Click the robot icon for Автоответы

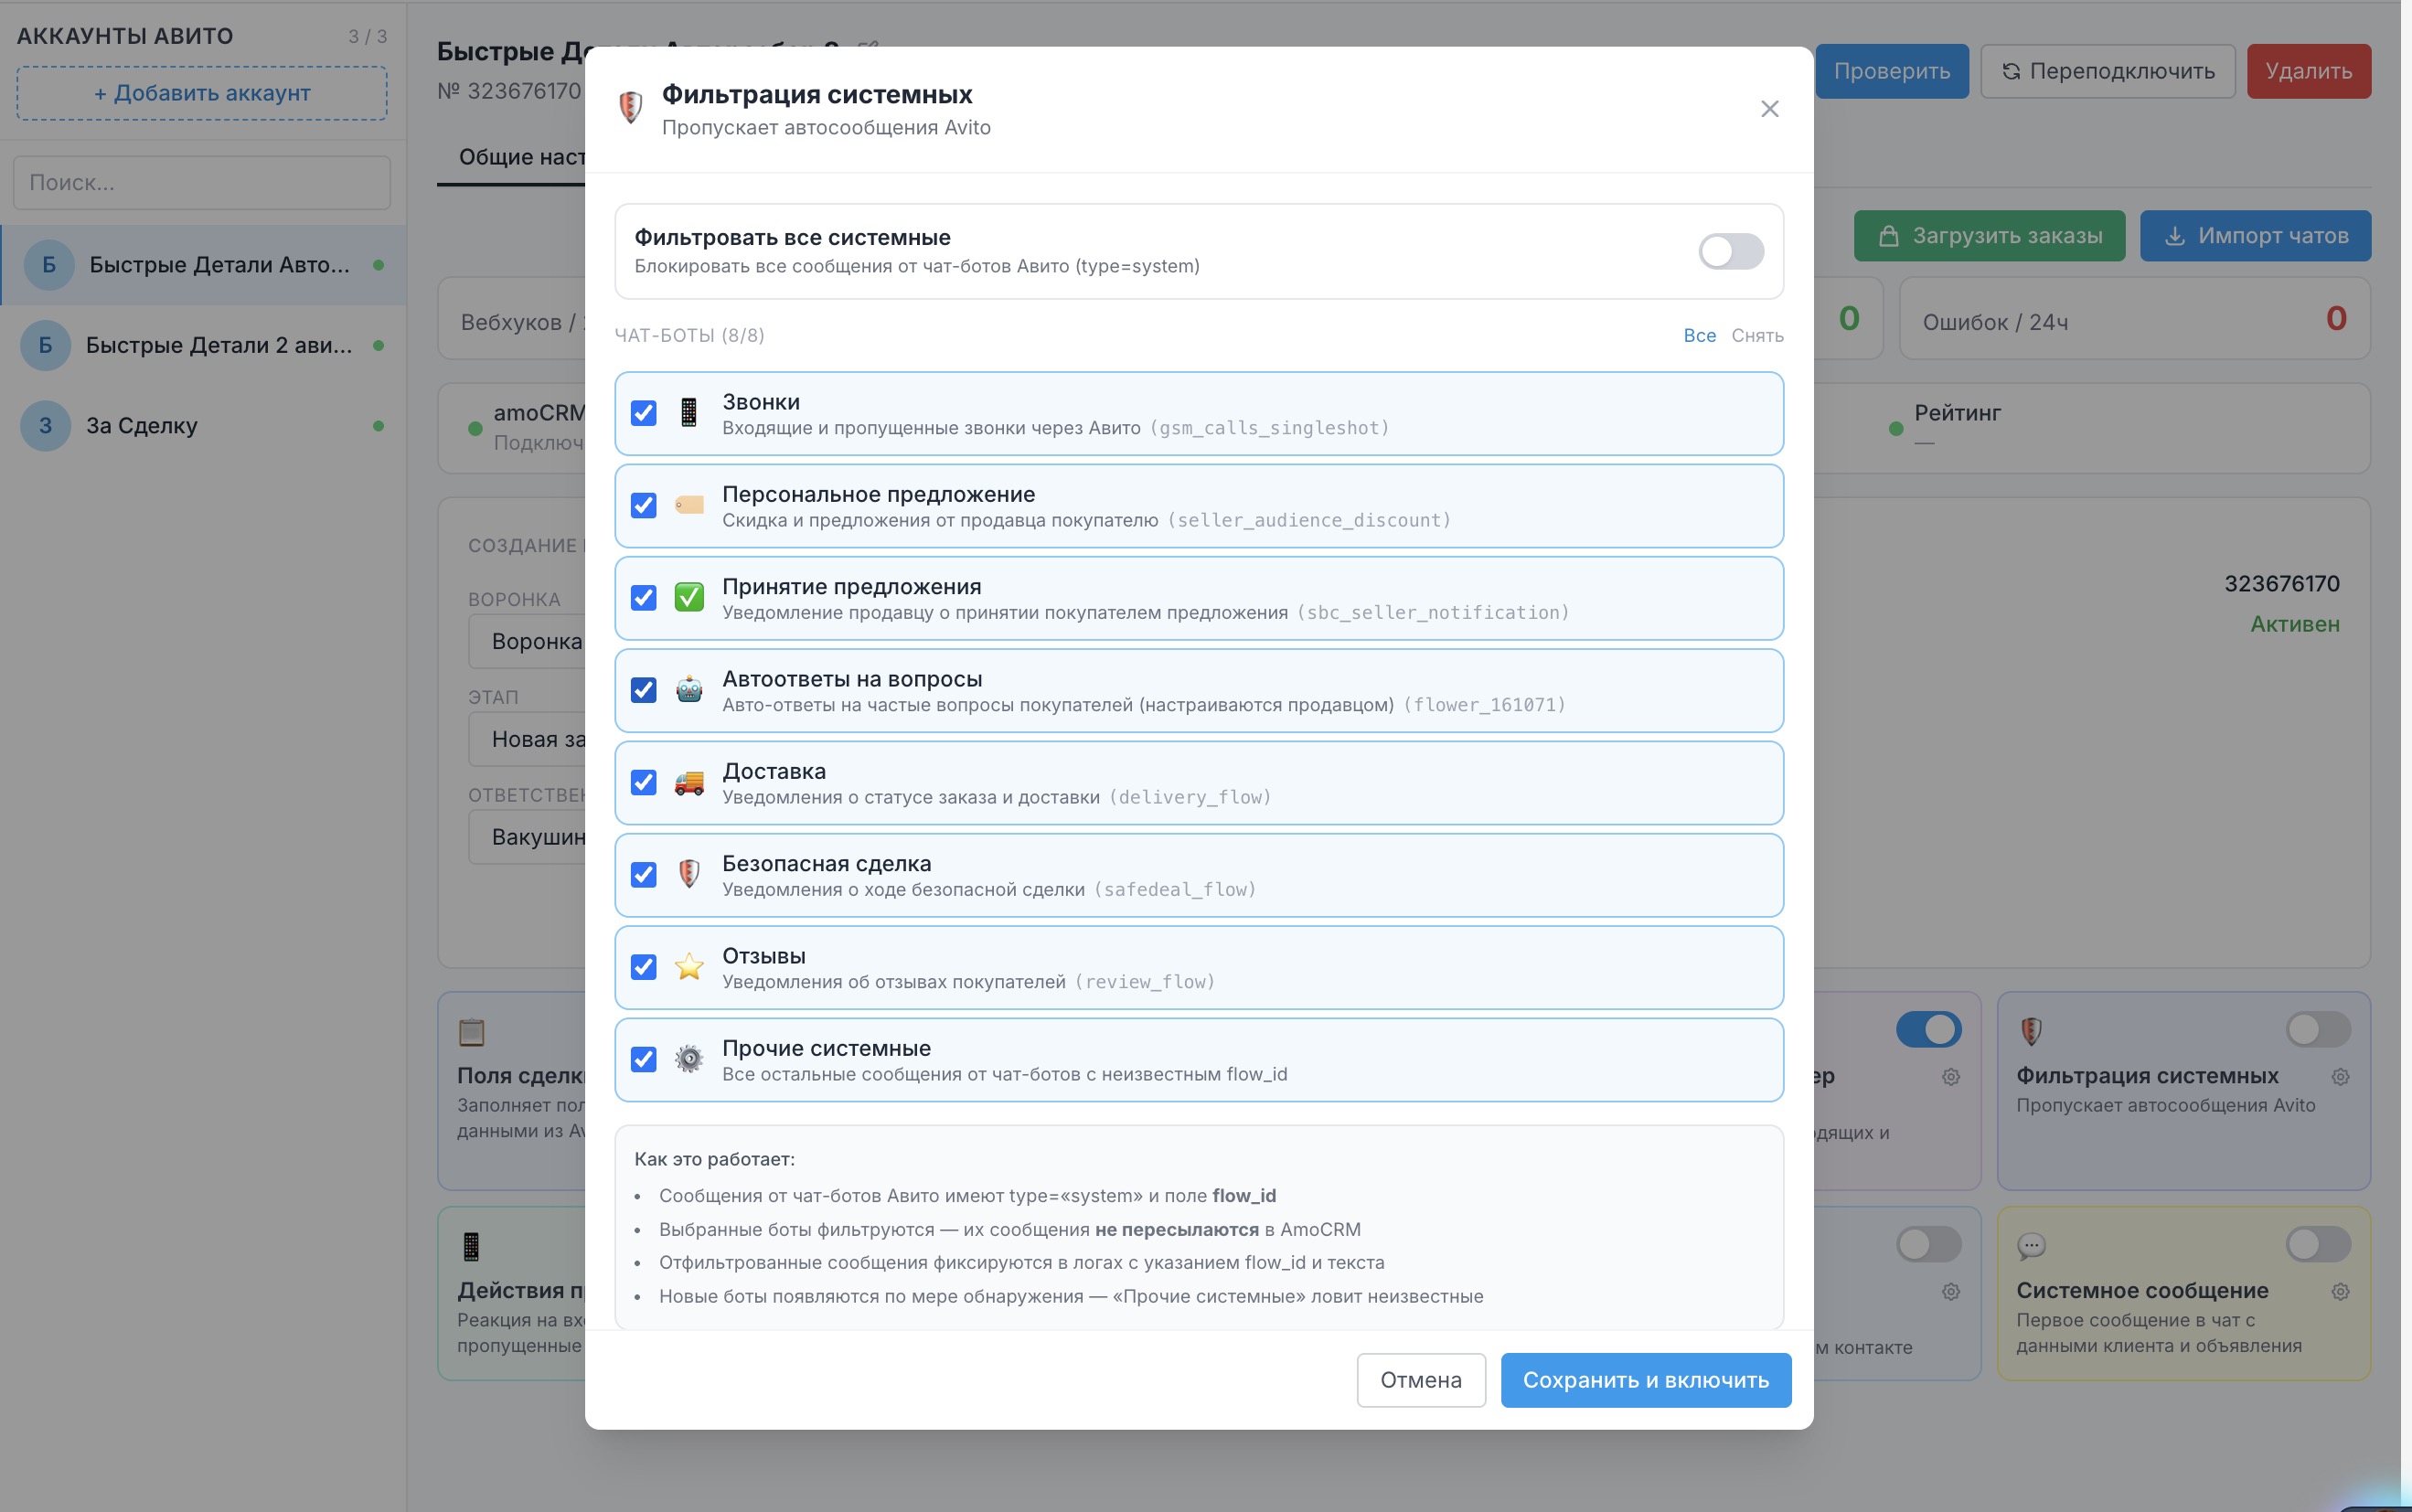(689, 690)
